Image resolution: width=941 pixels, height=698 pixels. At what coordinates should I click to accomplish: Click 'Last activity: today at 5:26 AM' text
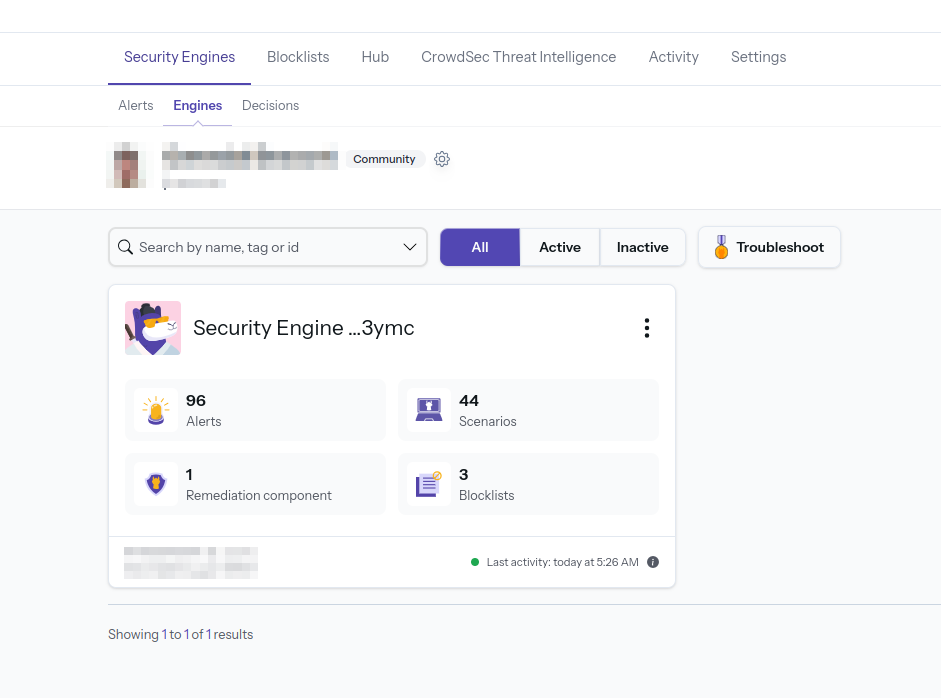[x=562, y=562]
